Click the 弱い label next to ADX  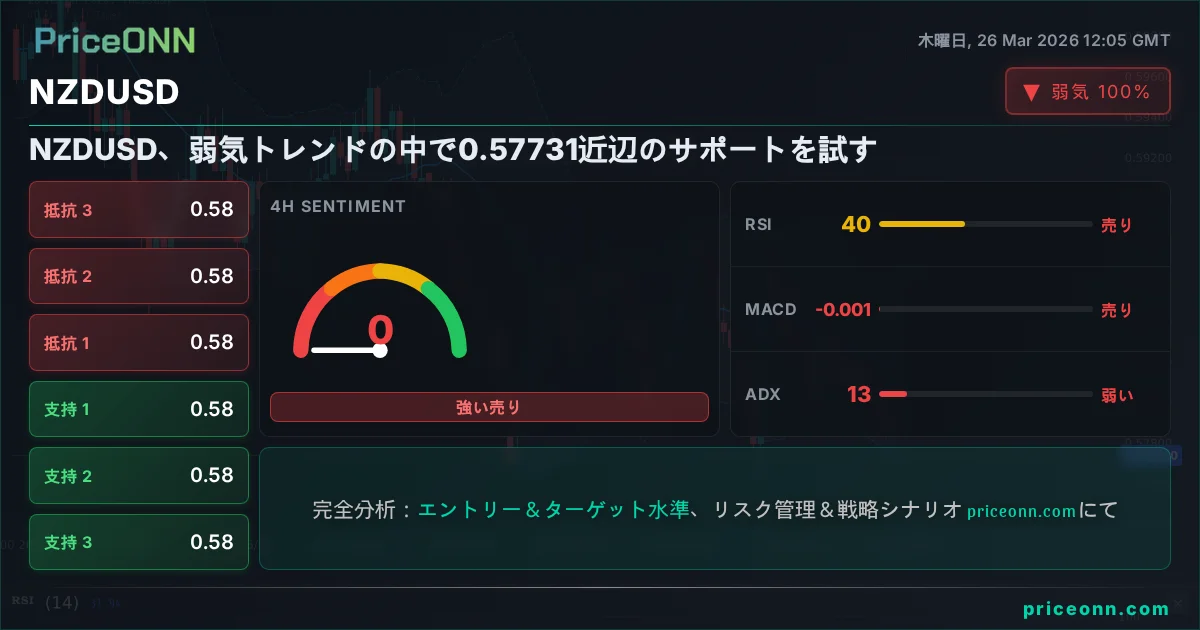[x=1116, y=394]
